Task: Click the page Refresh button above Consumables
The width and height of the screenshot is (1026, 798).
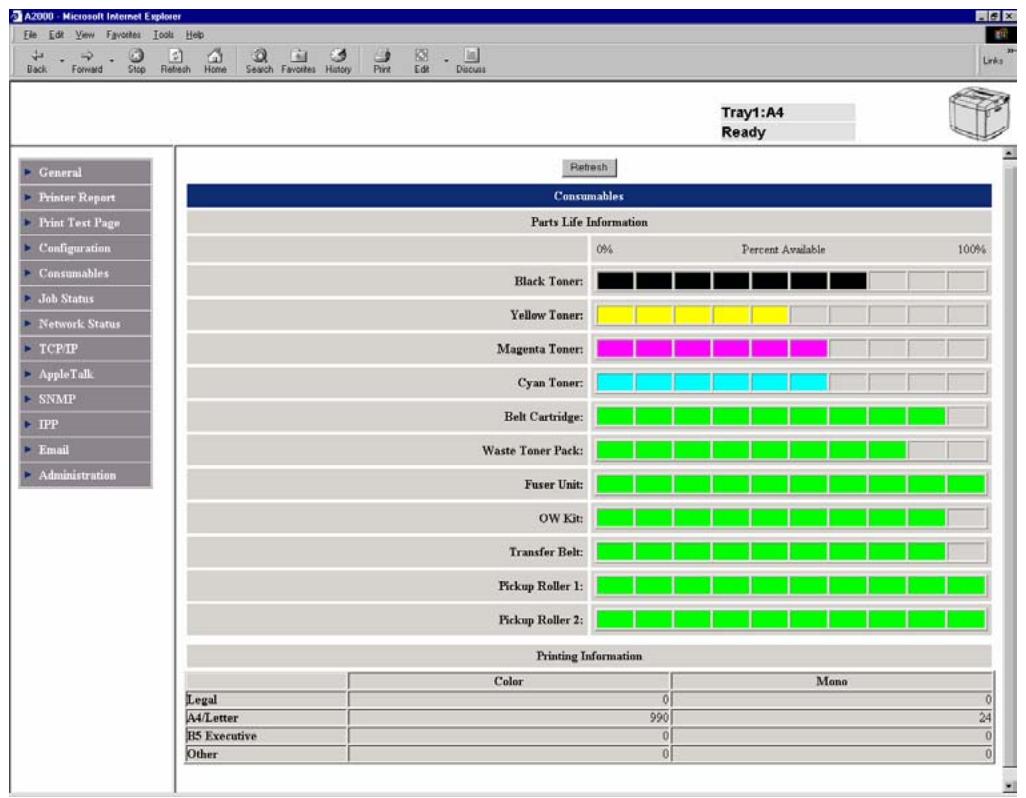Action: (x=589, y=167)
